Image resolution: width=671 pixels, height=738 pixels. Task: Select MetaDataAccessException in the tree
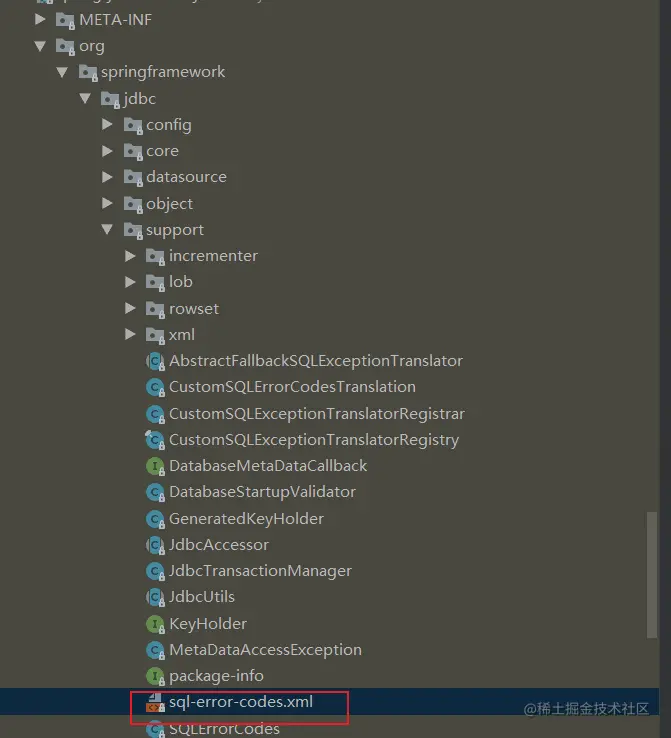pyautogui.click(x=265, y=650)
